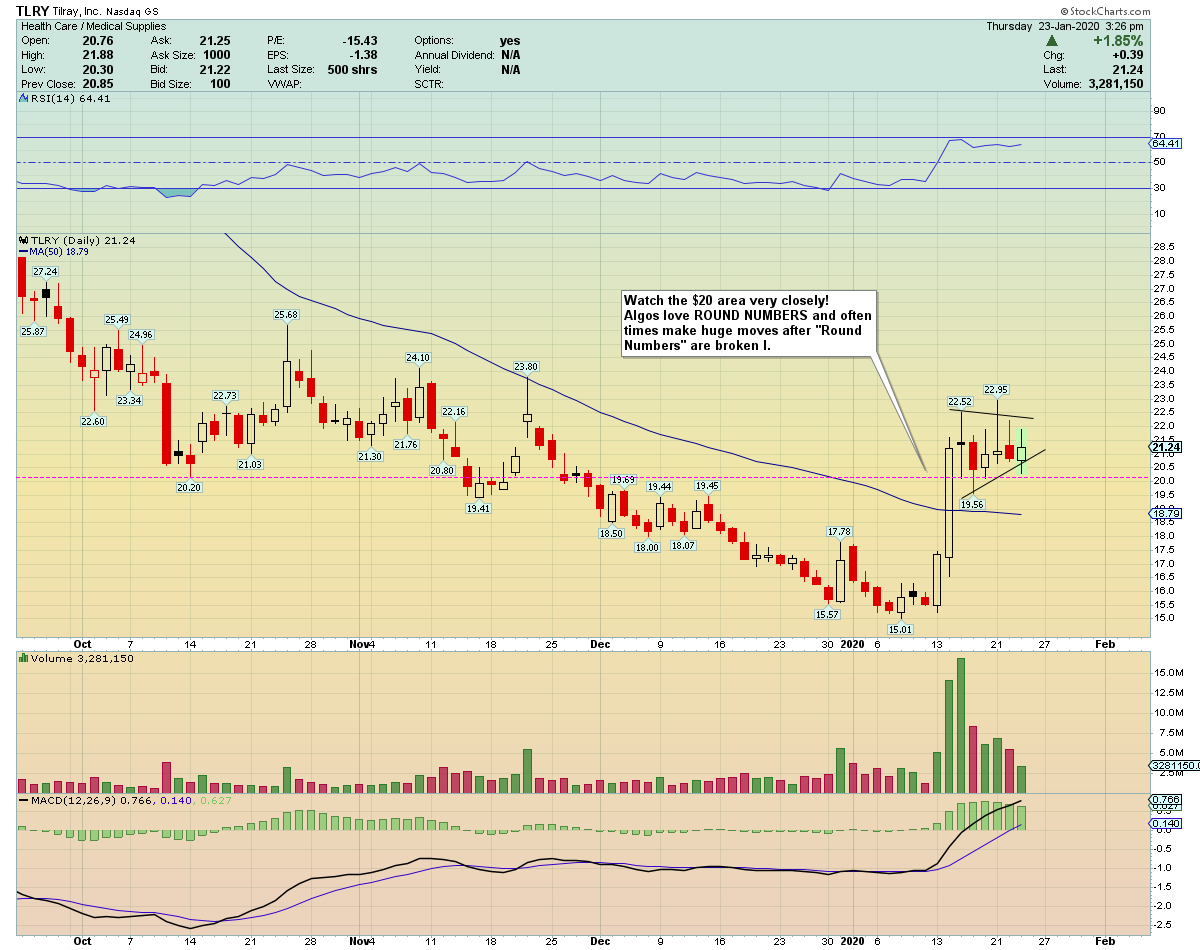Click the RSI 64.41 value tag on right axis
Image resolution: width=1200 pixels, height=950 pixels.
click(1164, 143)
